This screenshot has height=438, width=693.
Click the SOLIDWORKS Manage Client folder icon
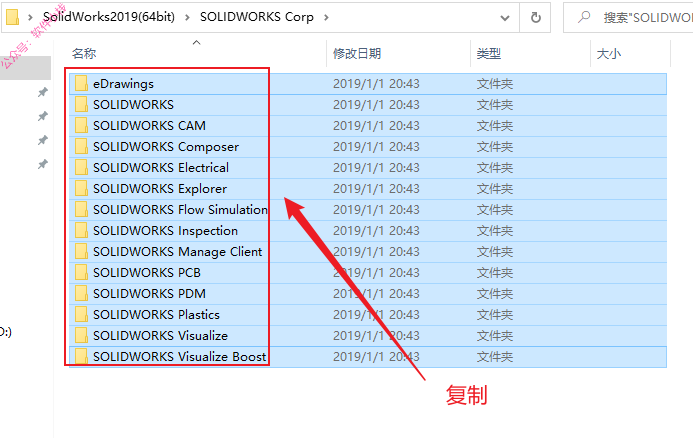pos(81,251)
